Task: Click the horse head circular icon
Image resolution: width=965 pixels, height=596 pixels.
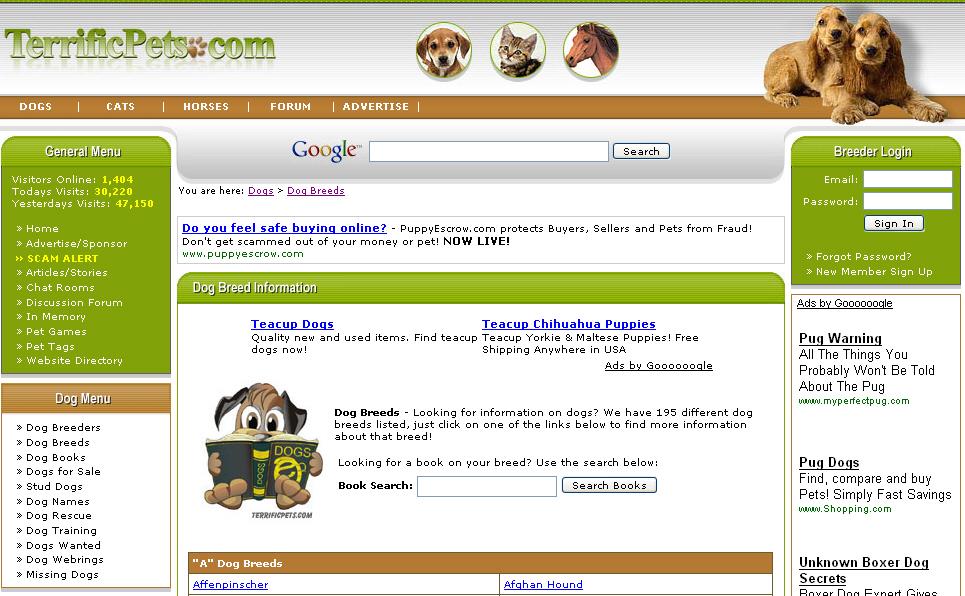Action: click(591, 50)
